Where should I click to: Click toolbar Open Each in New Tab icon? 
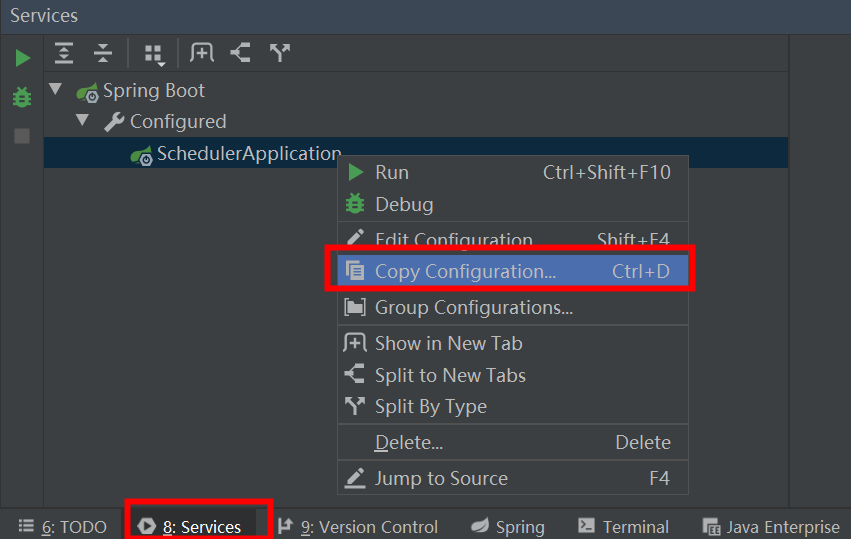pyautogui.click(x=240, y=53)
